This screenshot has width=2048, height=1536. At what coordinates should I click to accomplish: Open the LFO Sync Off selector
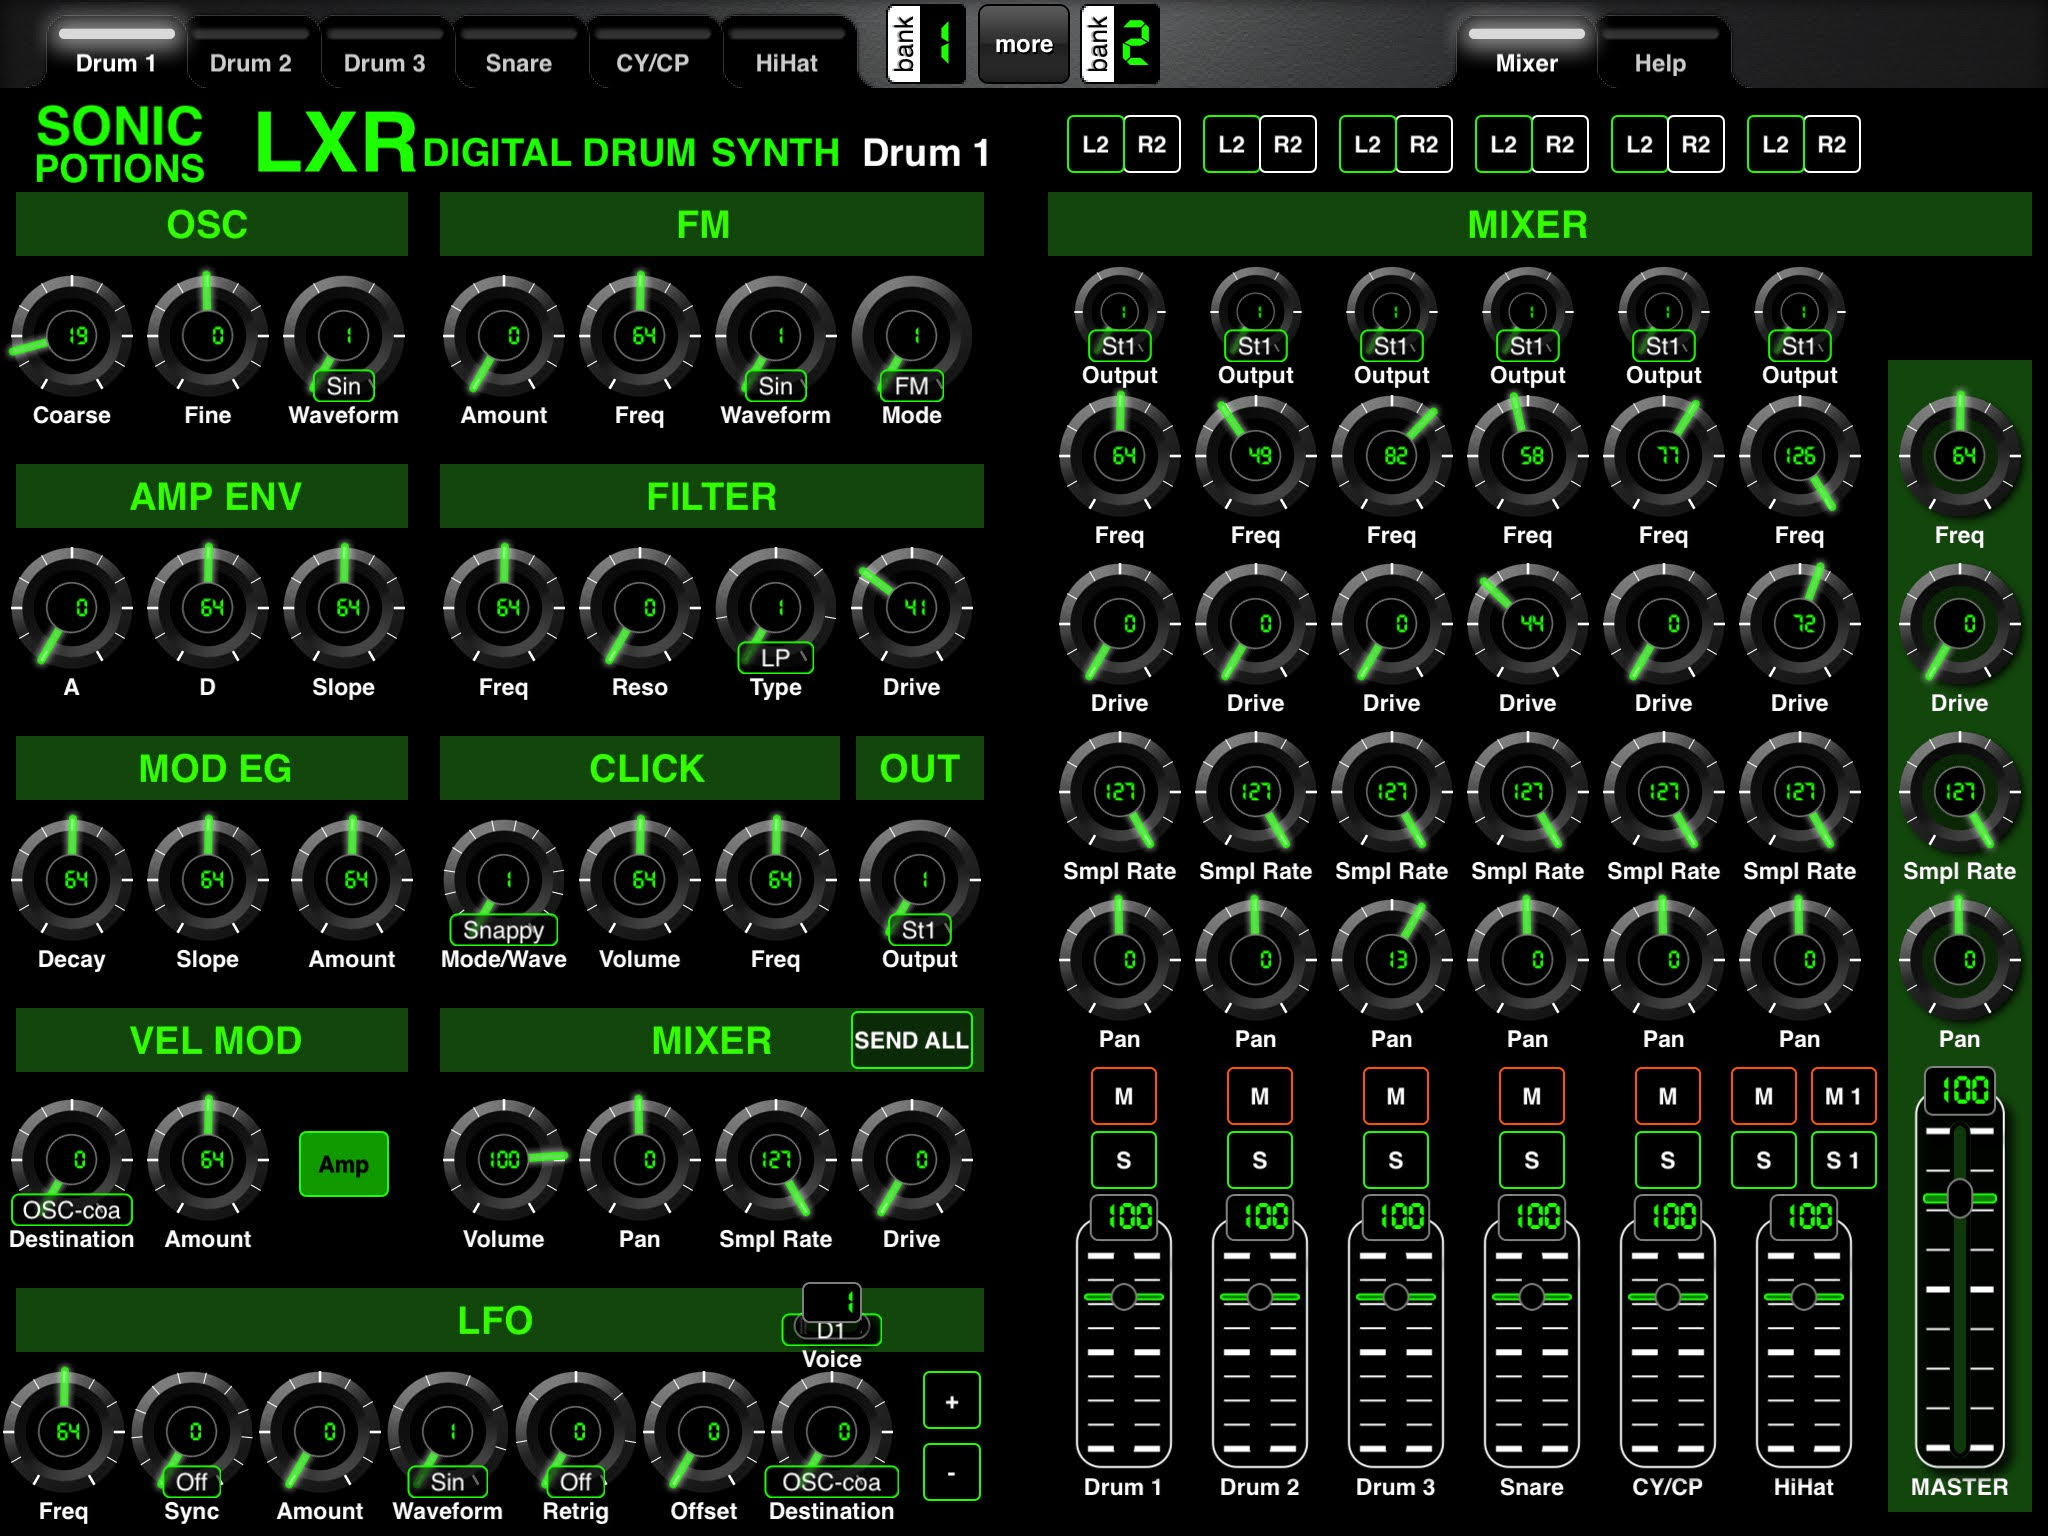click(192, 1482)
